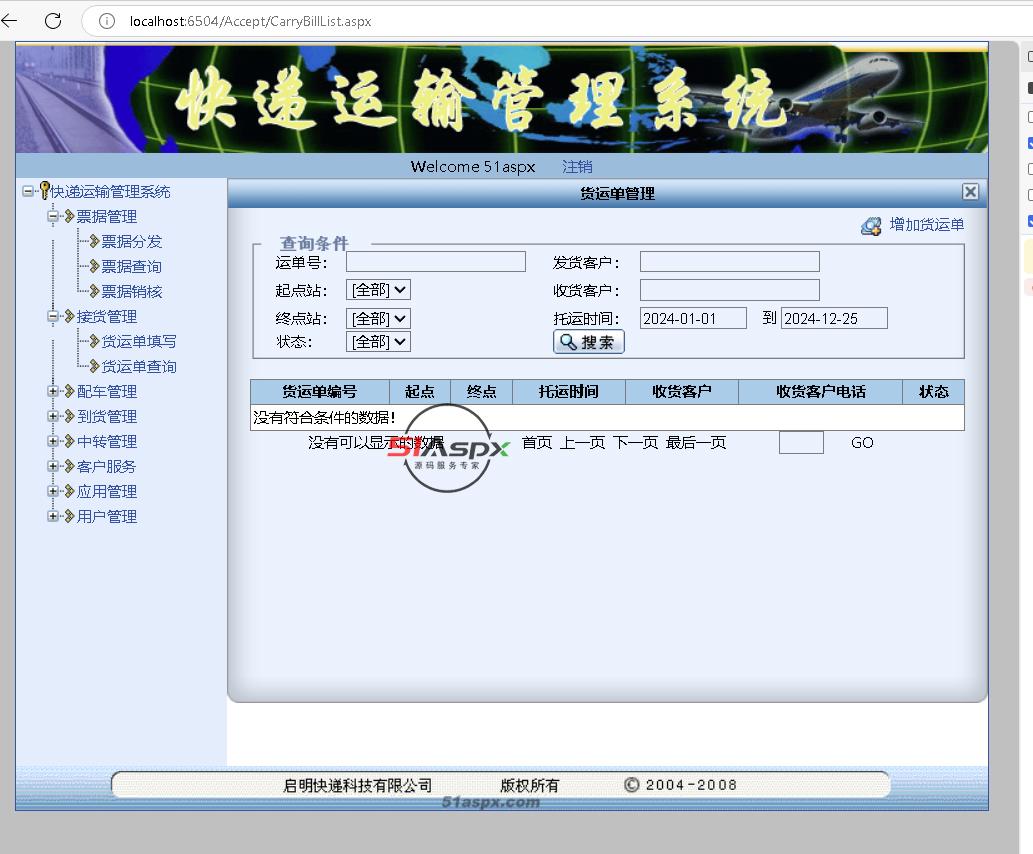Image resolution: width=1033 pixels, height=854 pixels.
Task: Click arrow icon beside 配车管理
Action: point(69,391)
